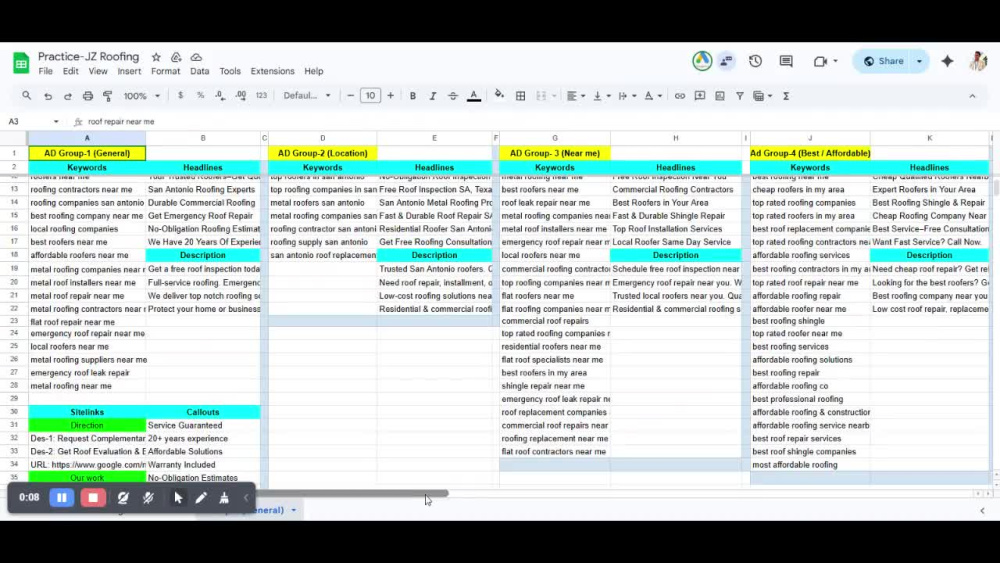
Task: Select the 'AD Group-1 (General)' cell
Action: pyautogui.click(x=87, y=153)
